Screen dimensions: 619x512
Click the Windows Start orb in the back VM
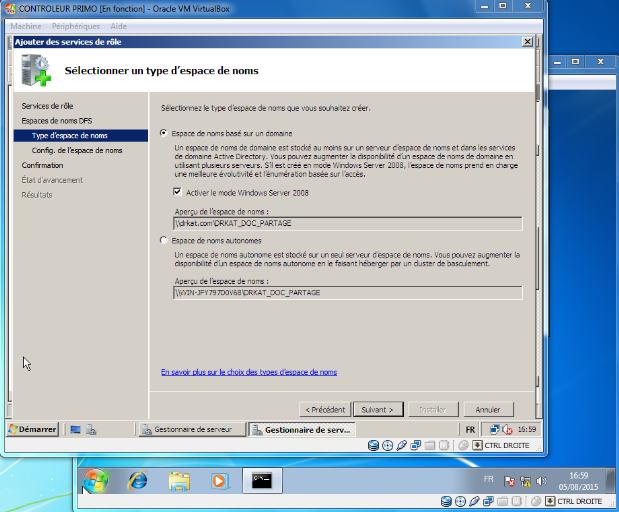[x=95, y=481]
